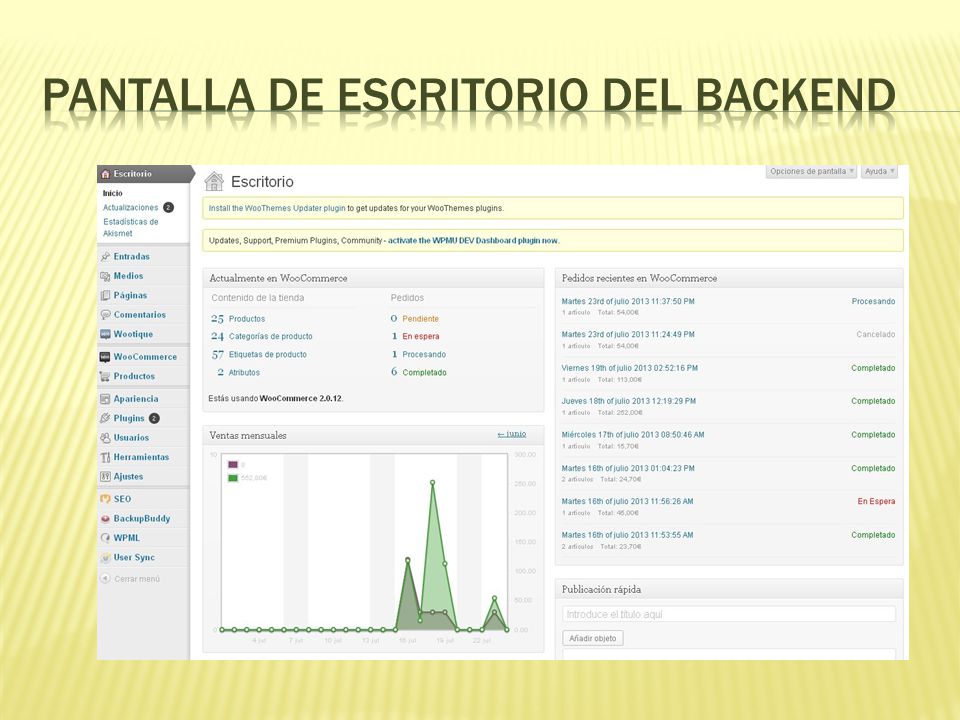Click the Plugins plug icon

[105, 418]
